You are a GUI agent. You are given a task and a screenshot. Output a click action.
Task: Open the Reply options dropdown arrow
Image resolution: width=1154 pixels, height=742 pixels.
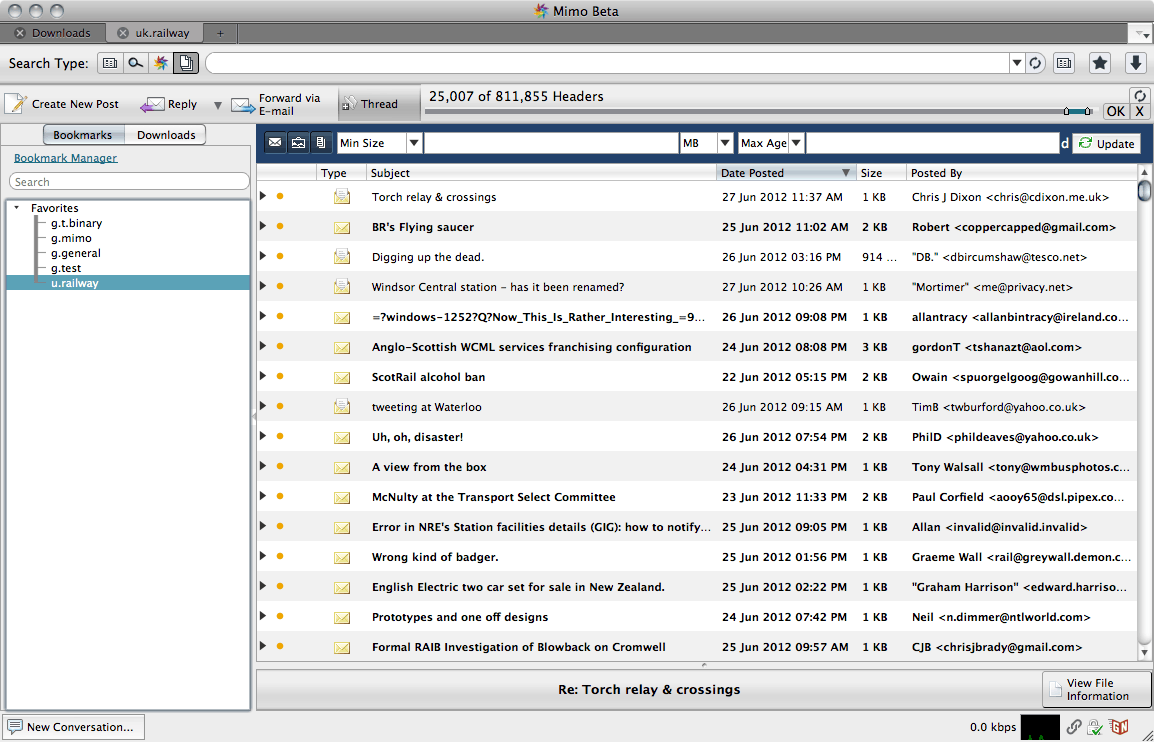(217, 105)
